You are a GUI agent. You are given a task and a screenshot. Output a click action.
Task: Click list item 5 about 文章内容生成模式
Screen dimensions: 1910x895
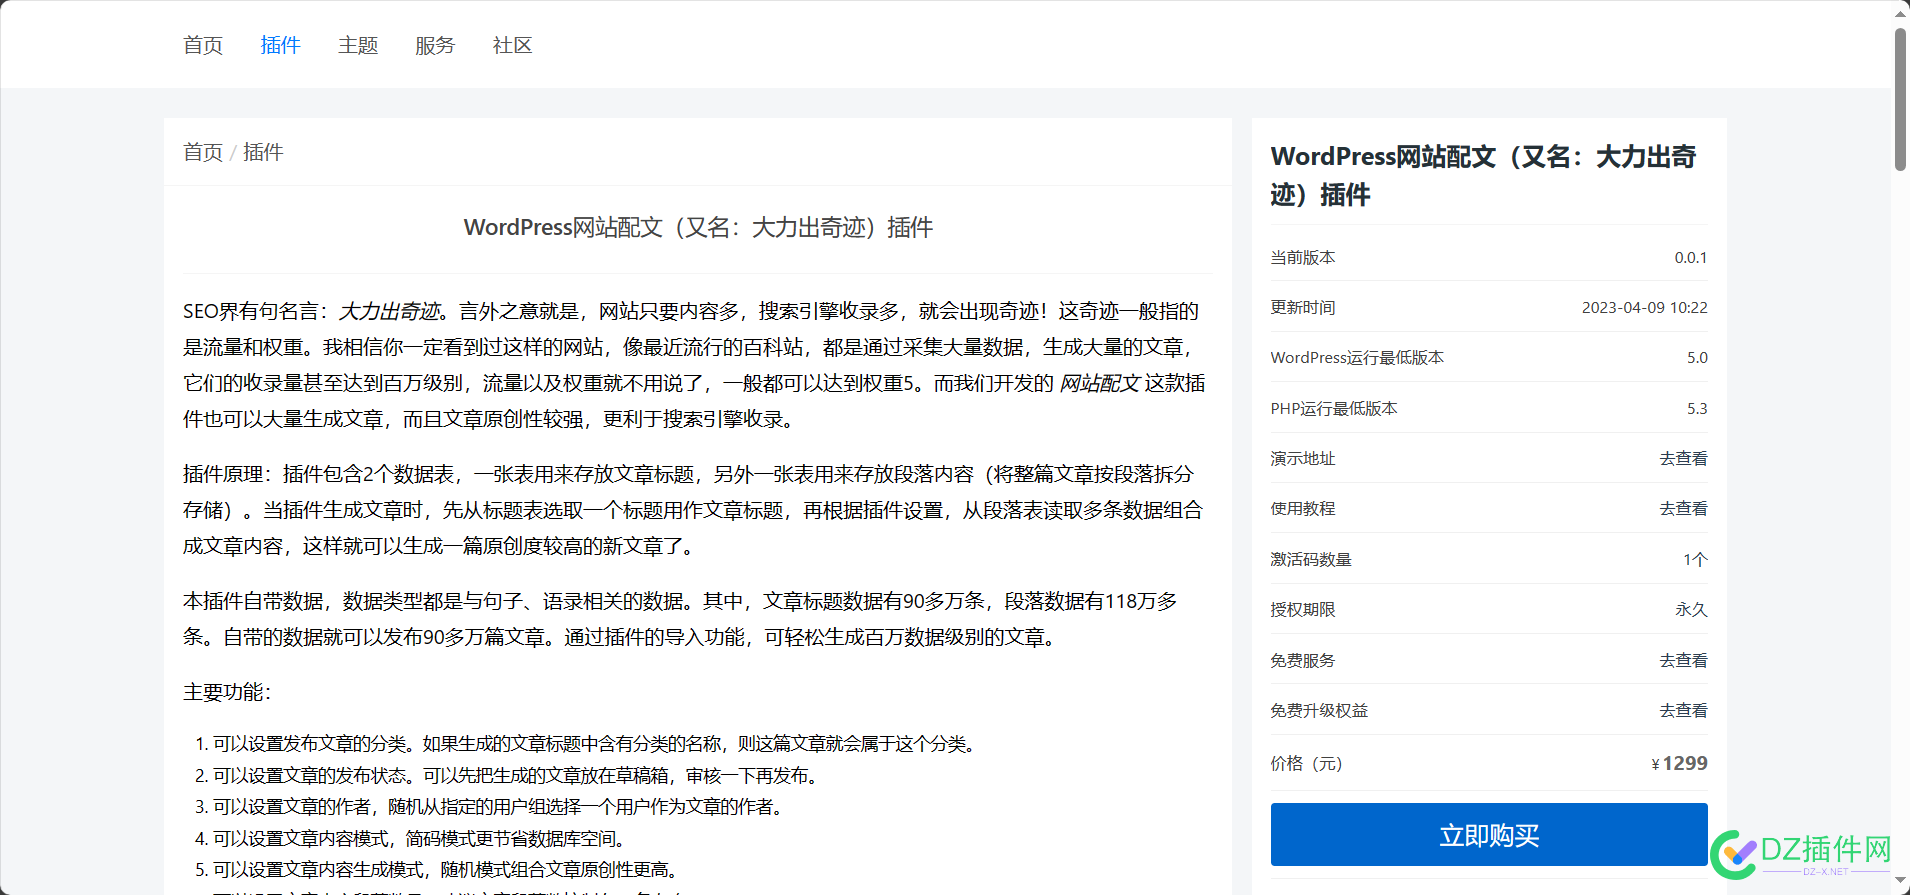[446, 869]
